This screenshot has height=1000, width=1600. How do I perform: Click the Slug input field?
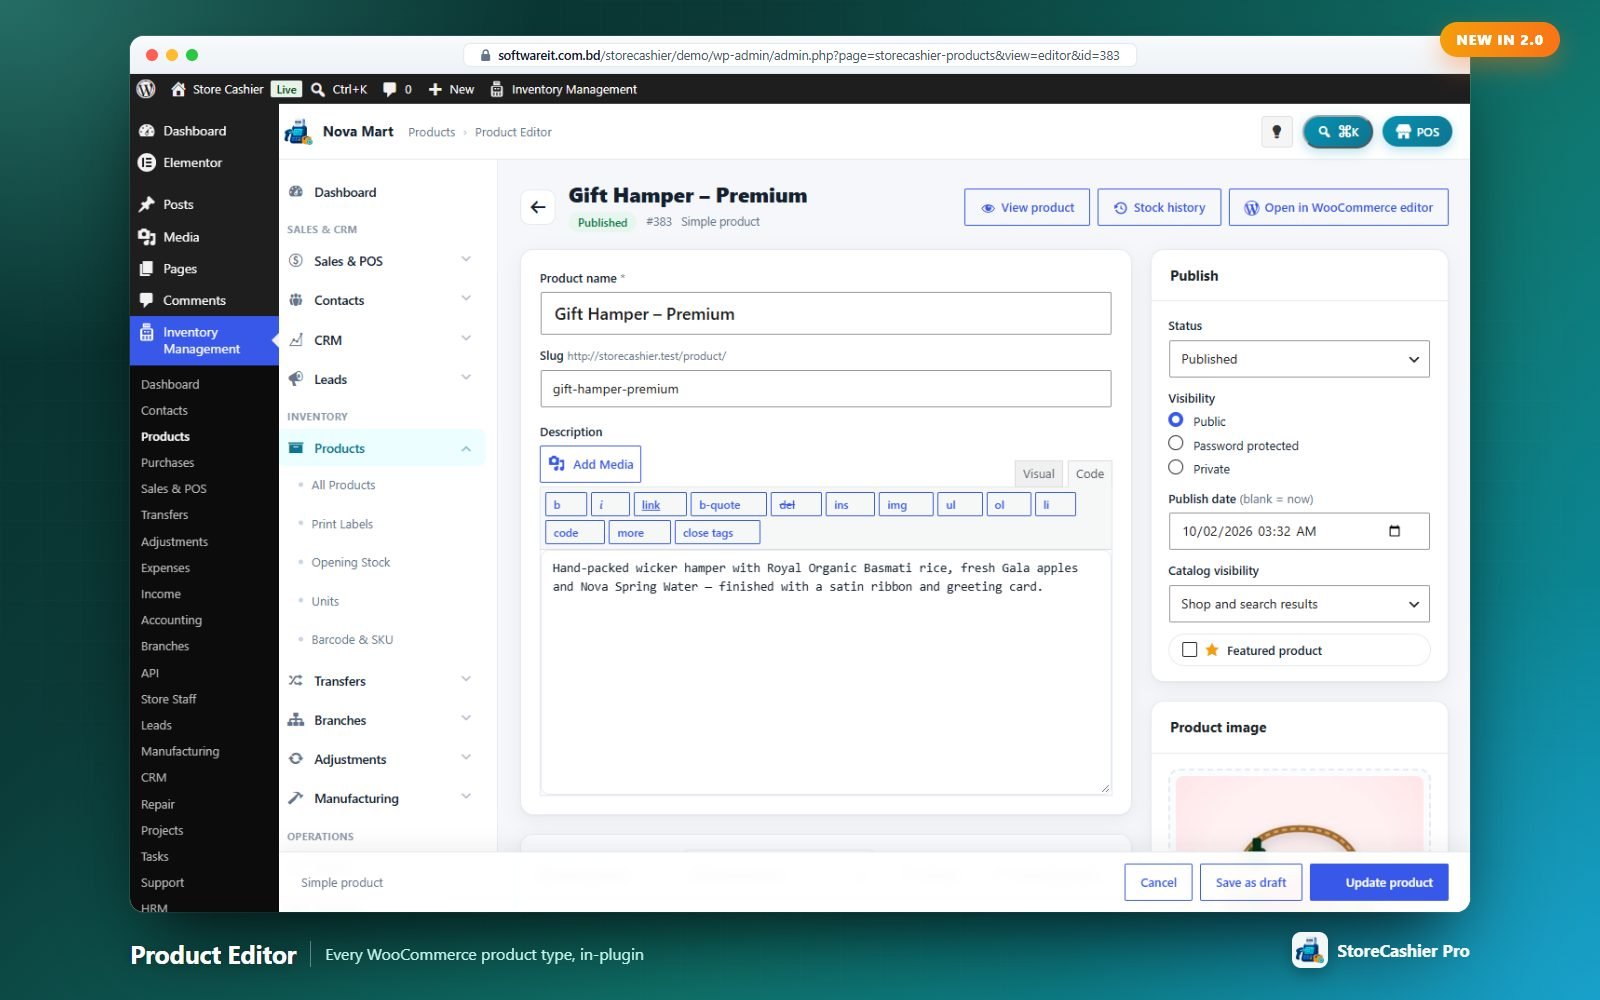pos(825,389)
